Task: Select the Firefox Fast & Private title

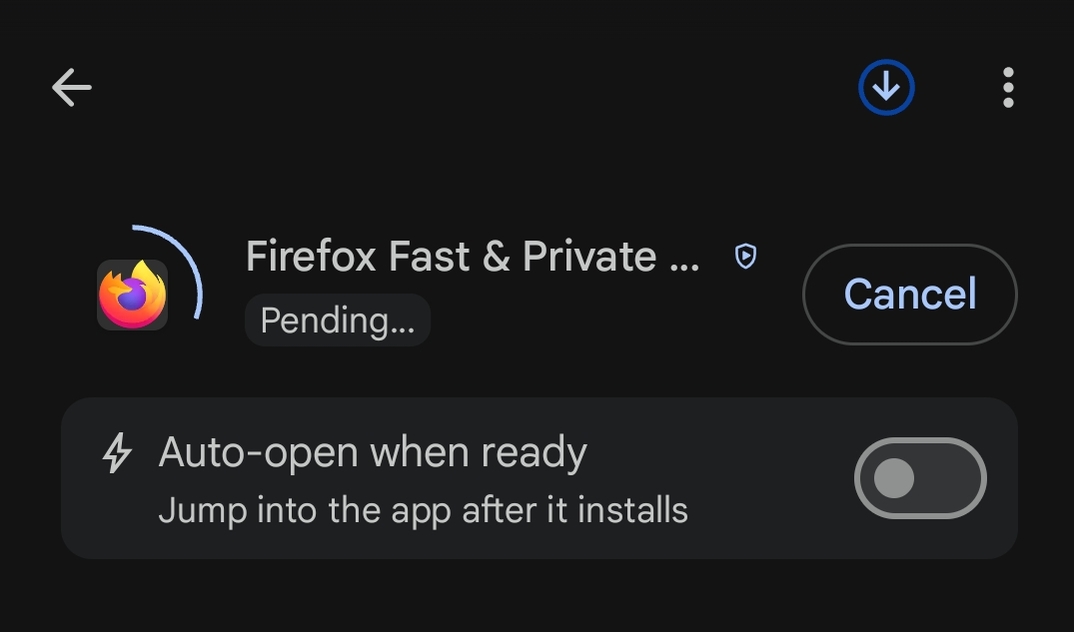Action: 472,257
